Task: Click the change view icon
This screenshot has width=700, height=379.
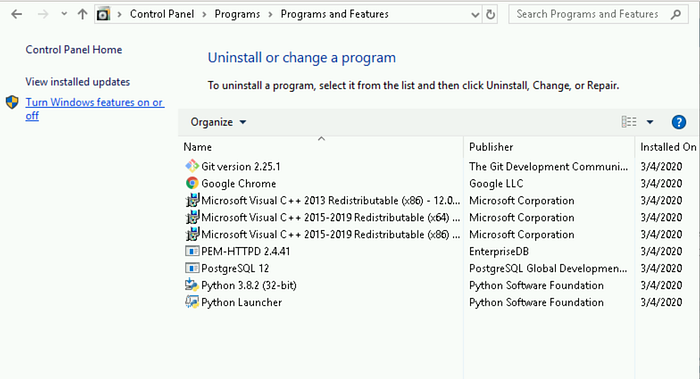Action: (x=629, y=121)
